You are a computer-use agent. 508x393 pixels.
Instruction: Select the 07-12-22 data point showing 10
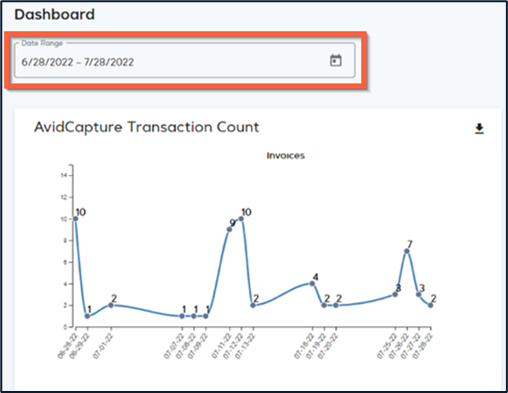(241, 219)
